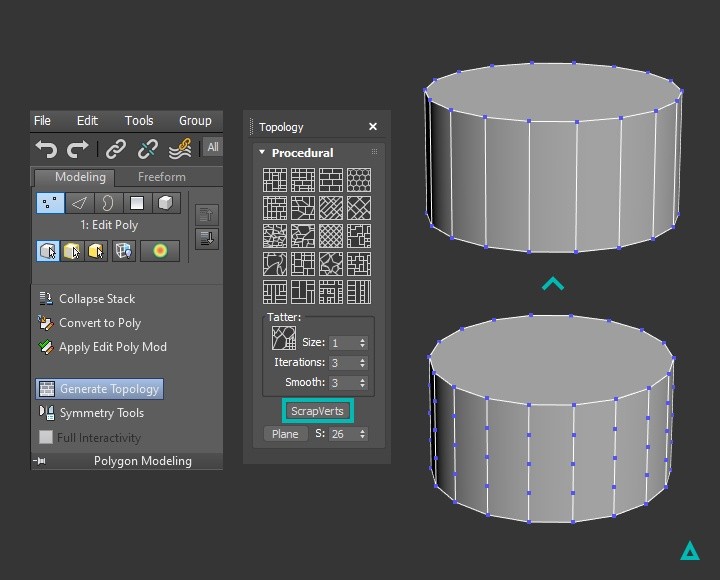Switch to the Freeform tab
The height and width of the screenshot is (580, 720).
pos(161,177)
